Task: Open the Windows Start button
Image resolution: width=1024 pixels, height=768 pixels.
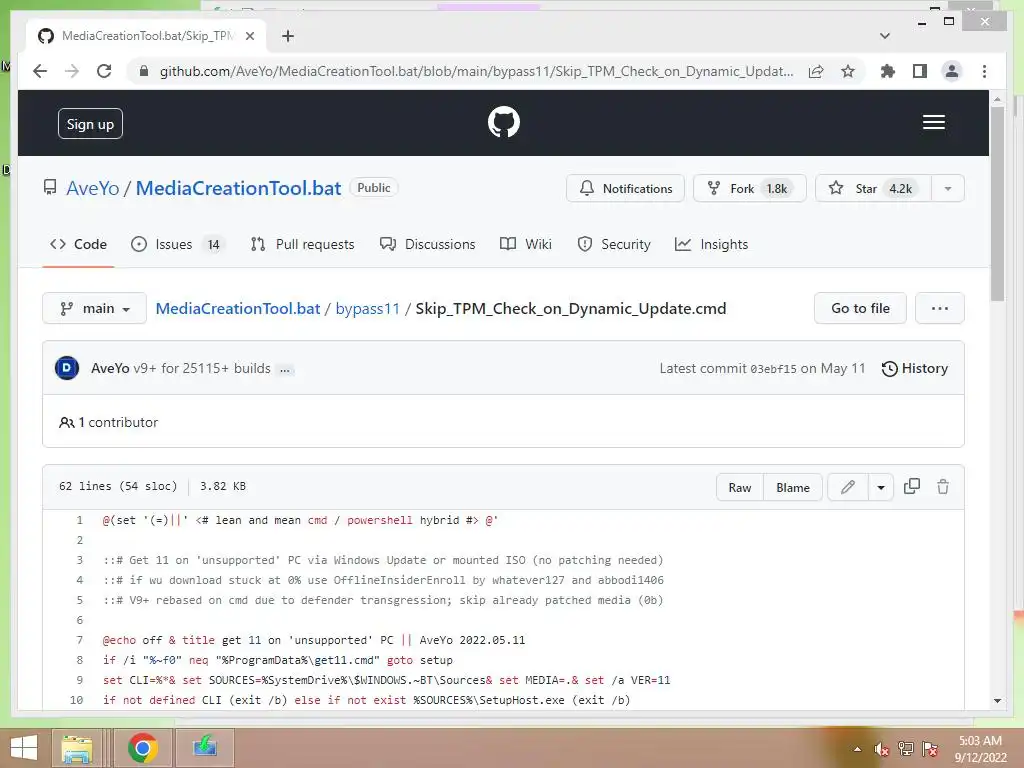Action: point(24,748)
